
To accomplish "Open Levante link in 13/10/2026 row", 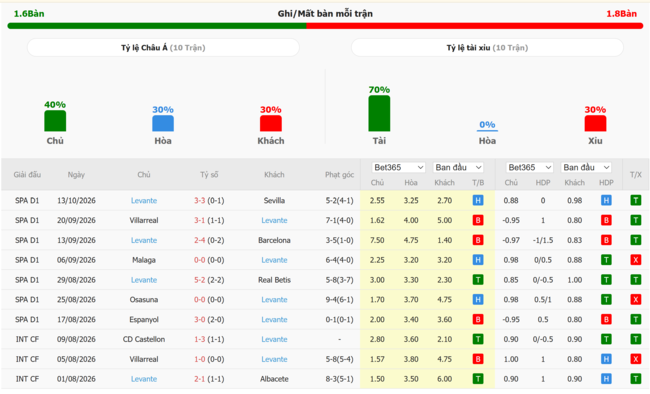I will [x=144, y=201].
